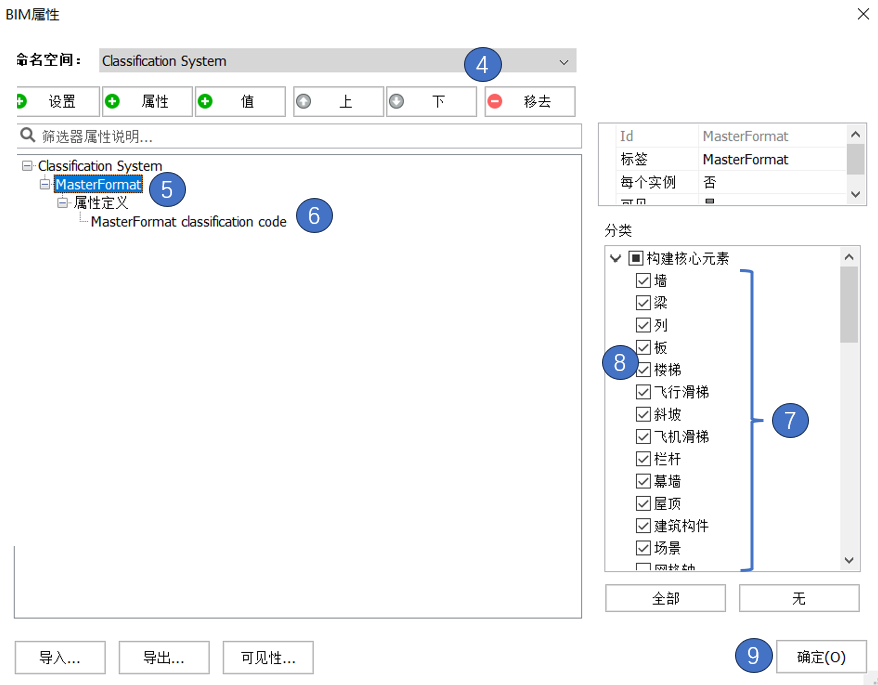Screen dimensions: 878x685
Task: Click the 筛选器属性说明 search field
Action: pos(300,136)
